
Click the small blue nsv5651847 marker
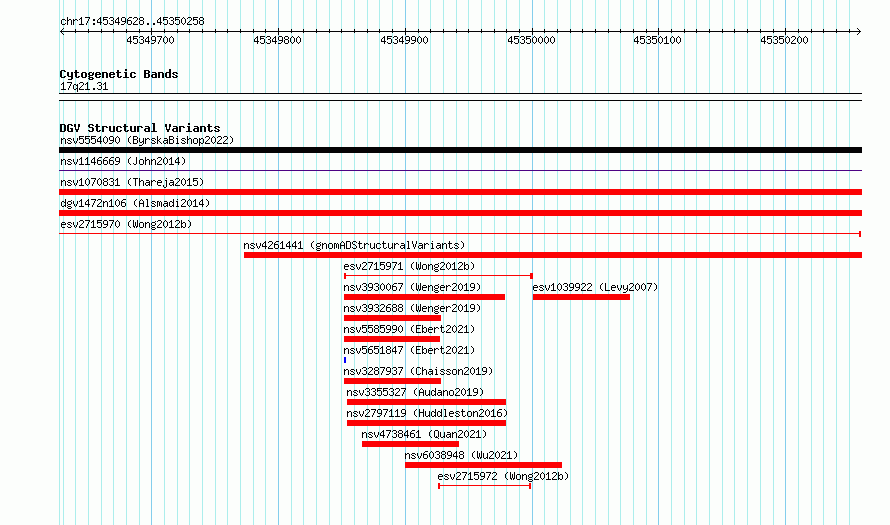[x=345, y=360]
